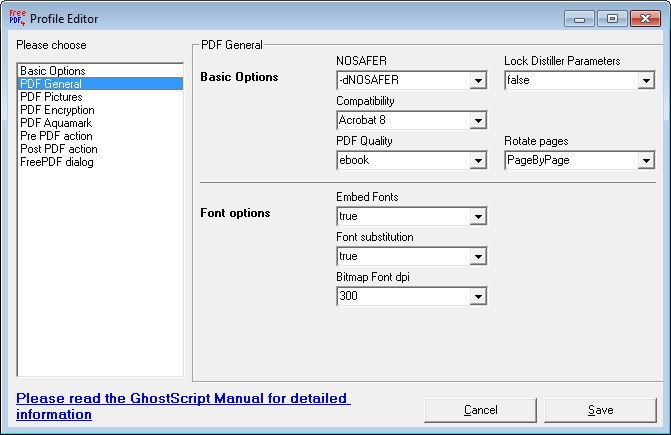This screenshot has width=671, height=435.
Task: Open the Bitmap Font dpi dropdown
Action: coord(478,296)
